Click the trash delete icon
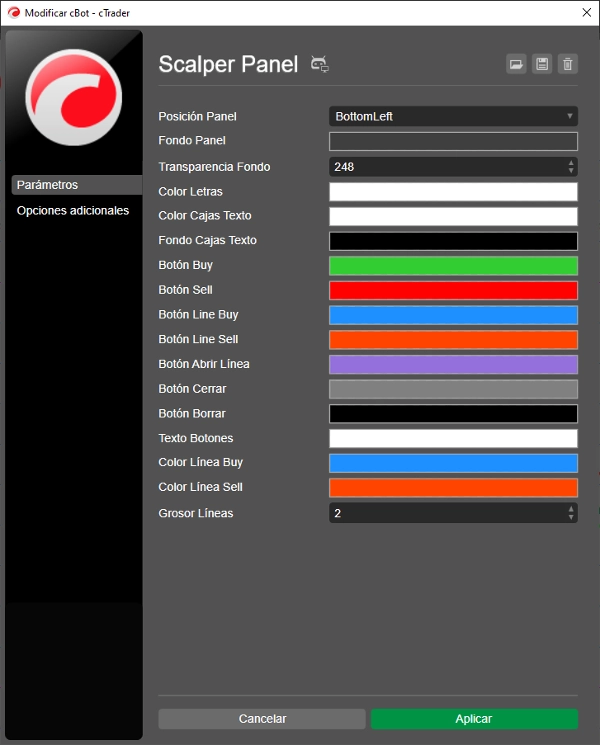 click(x=568, y=64)
